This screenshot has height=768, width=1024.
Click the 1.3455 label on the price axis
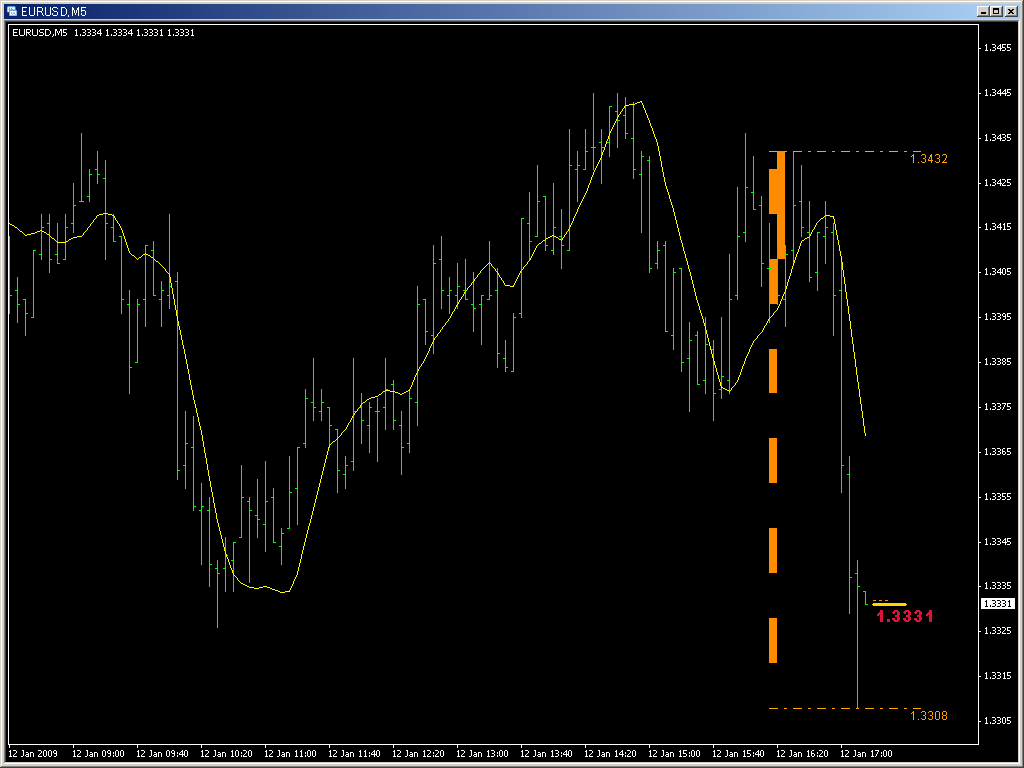[997, 48]
